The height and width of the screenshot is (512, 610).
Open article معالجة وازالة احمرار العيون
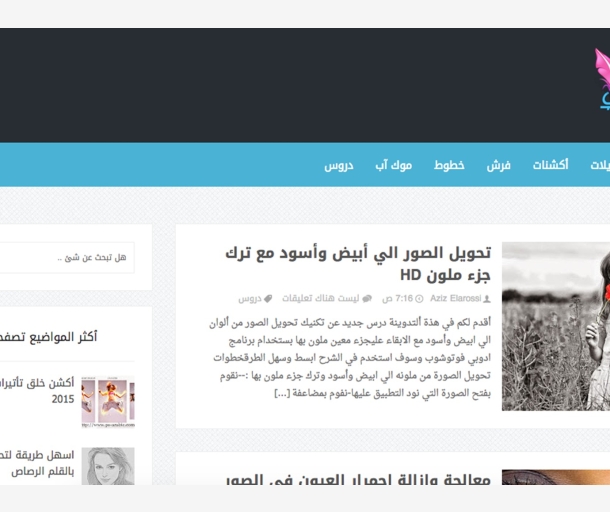click(358, 479)
